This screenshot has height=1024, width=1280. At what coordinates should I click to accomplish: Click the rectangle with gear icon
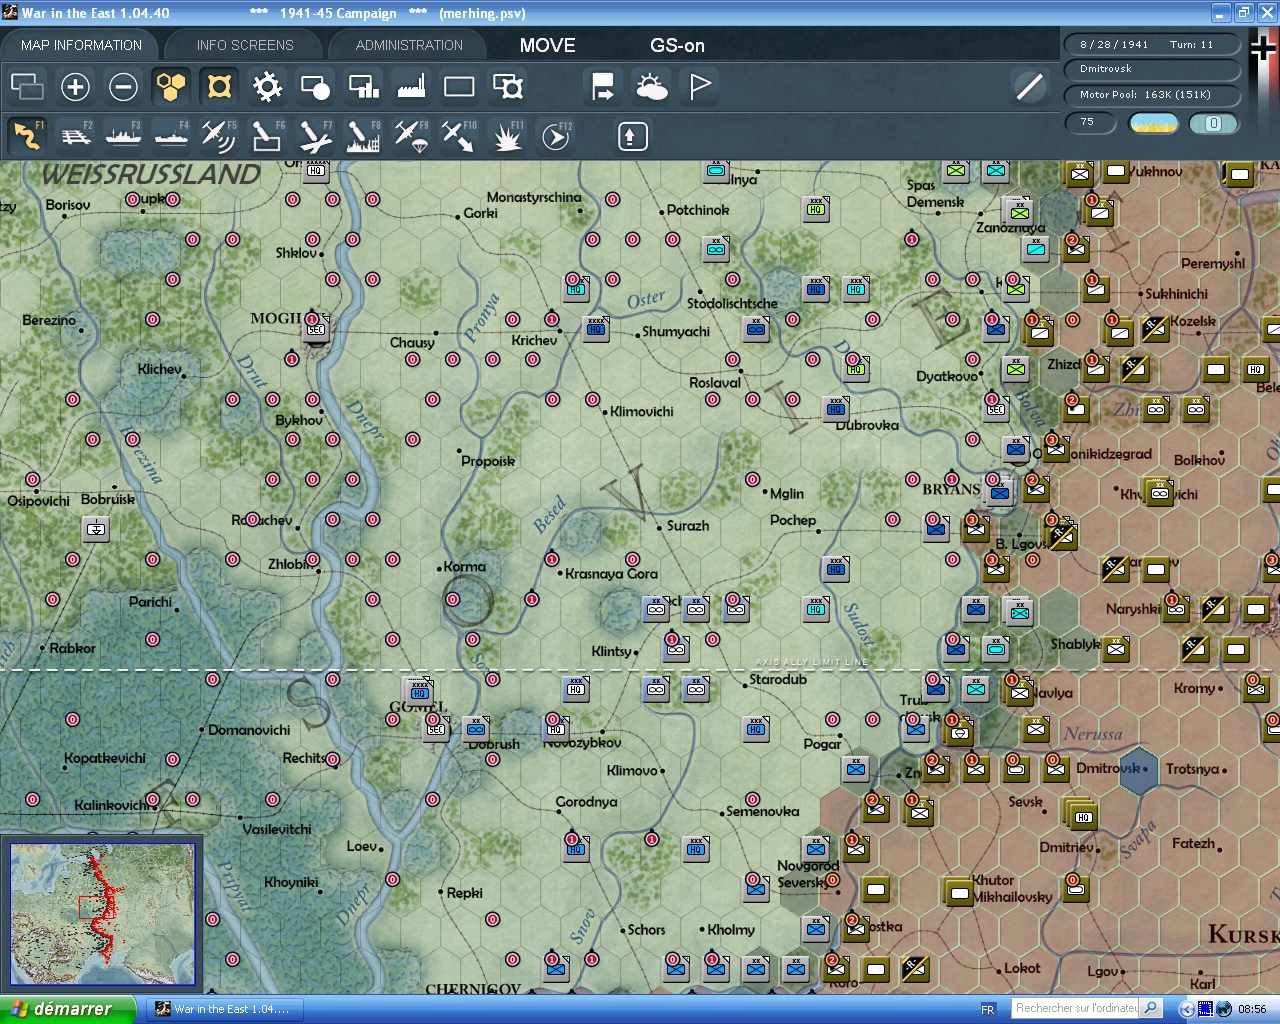pyautogui.click(x=508, y=87)
